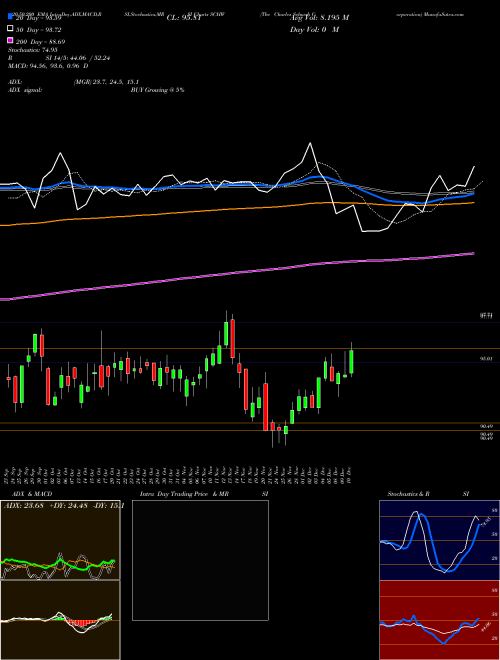Click the 95.01 price level label
The height and width of the screenshot is (660, 500).
click(487, 359)
